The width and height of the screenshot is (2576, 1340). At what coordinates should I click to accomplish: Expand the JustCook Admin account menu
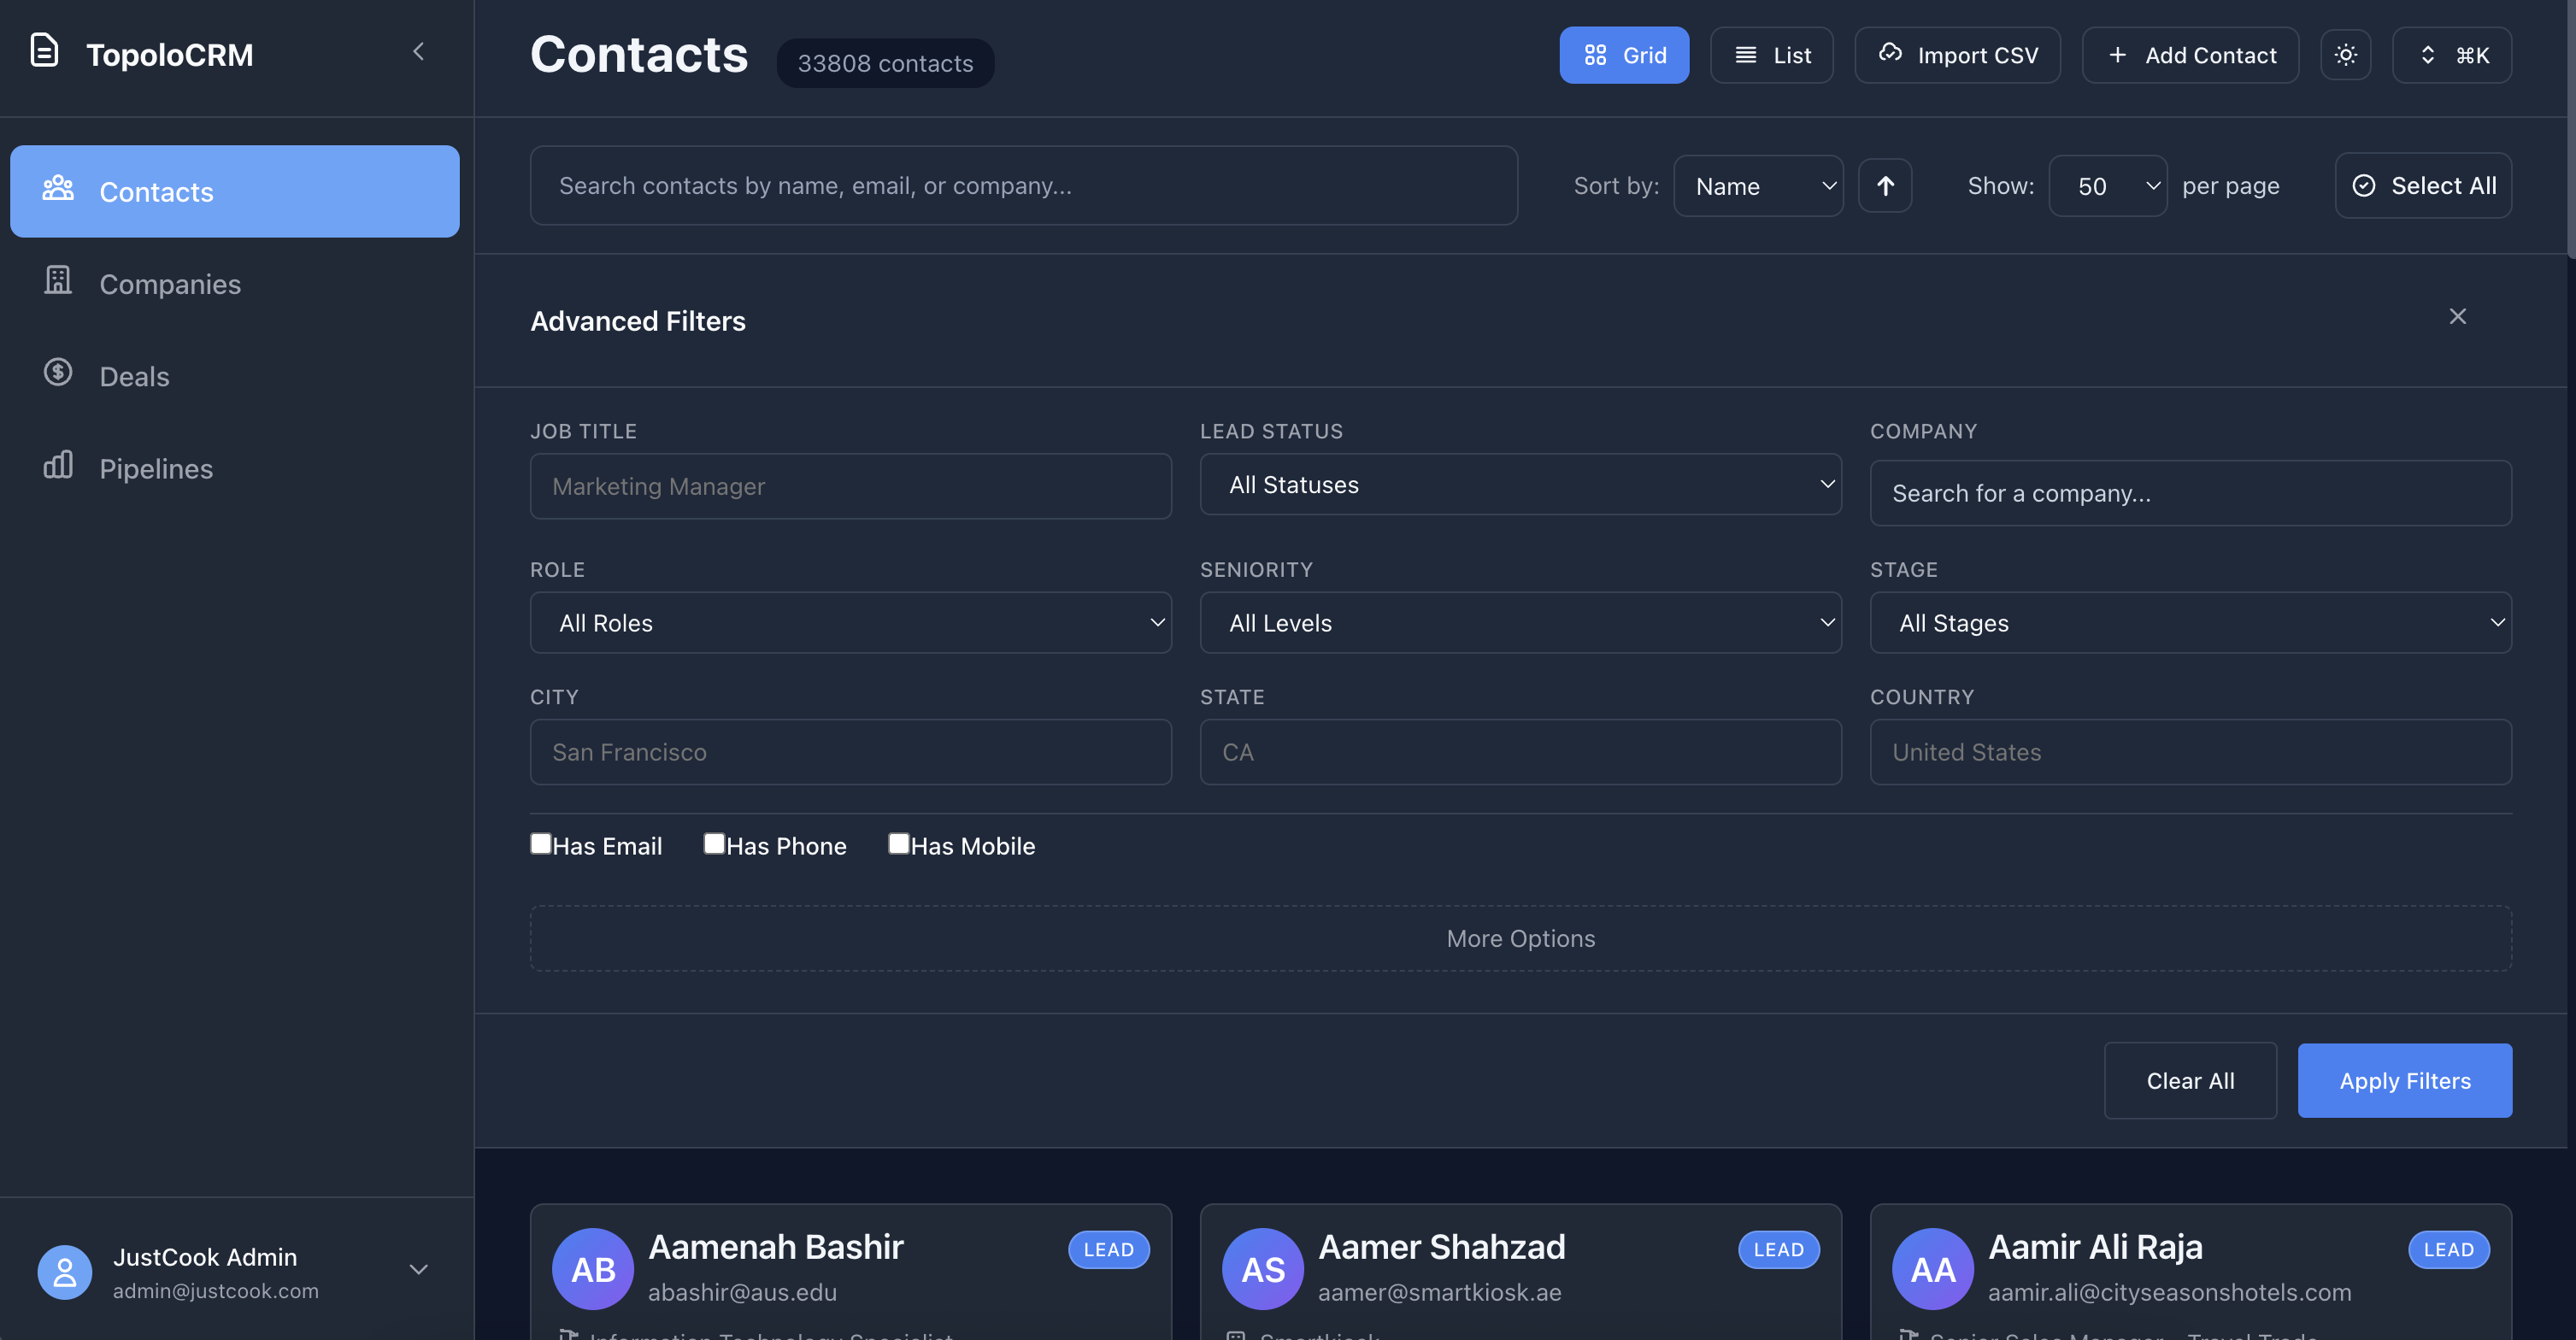(x=417, y=1270)
